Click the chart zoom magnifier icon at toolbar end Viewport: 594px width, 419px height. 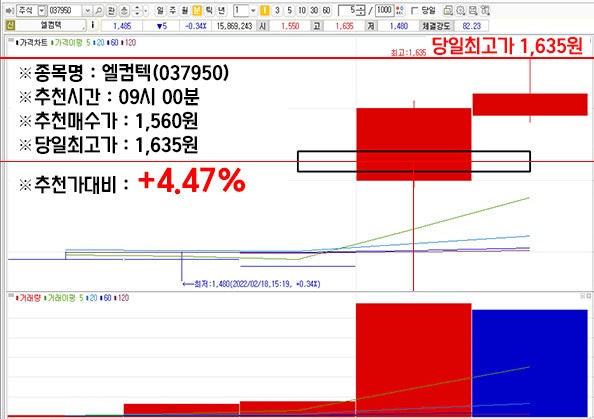pyautogui.click(x=485, y=11)
